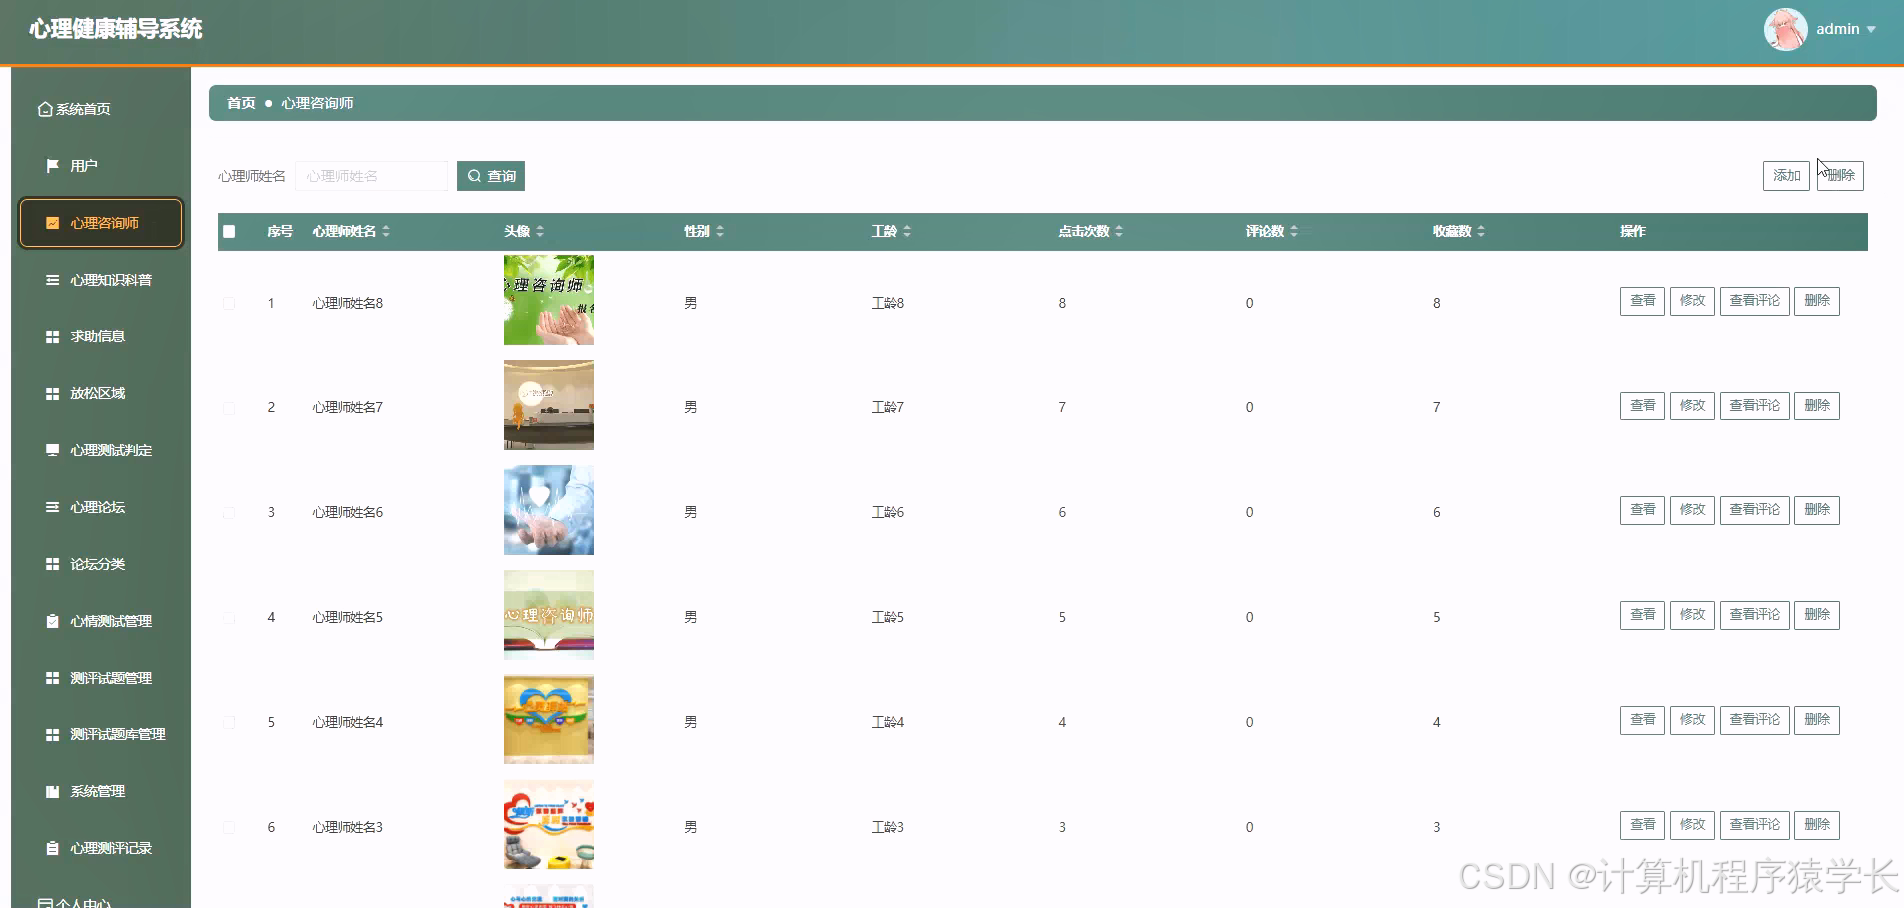
Task: Check the row checkbox for 心理师姓名3
Action: (x=229, y=827)
